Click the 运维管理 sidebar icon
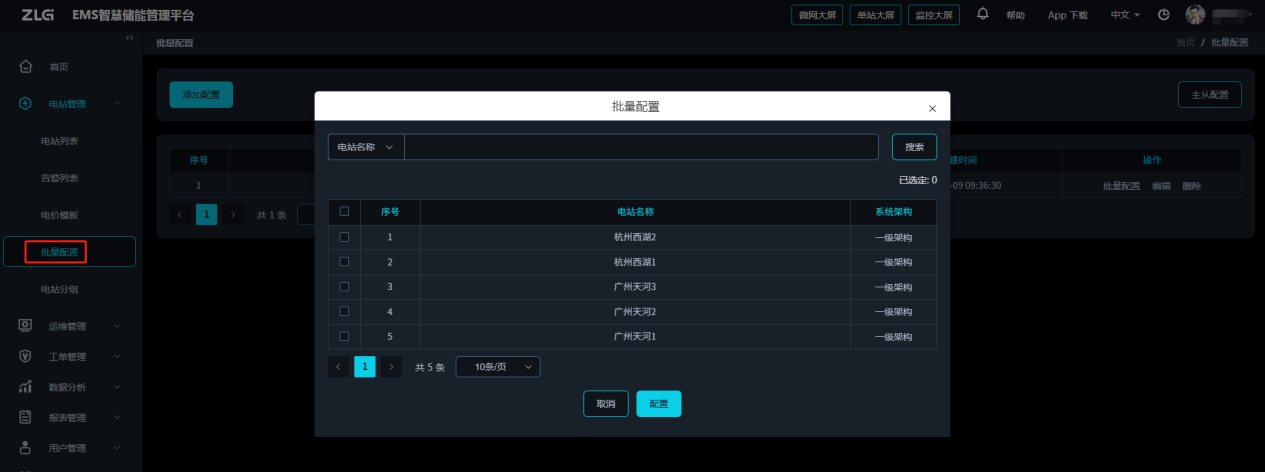 pyautogui.click(x=26, y=325)
